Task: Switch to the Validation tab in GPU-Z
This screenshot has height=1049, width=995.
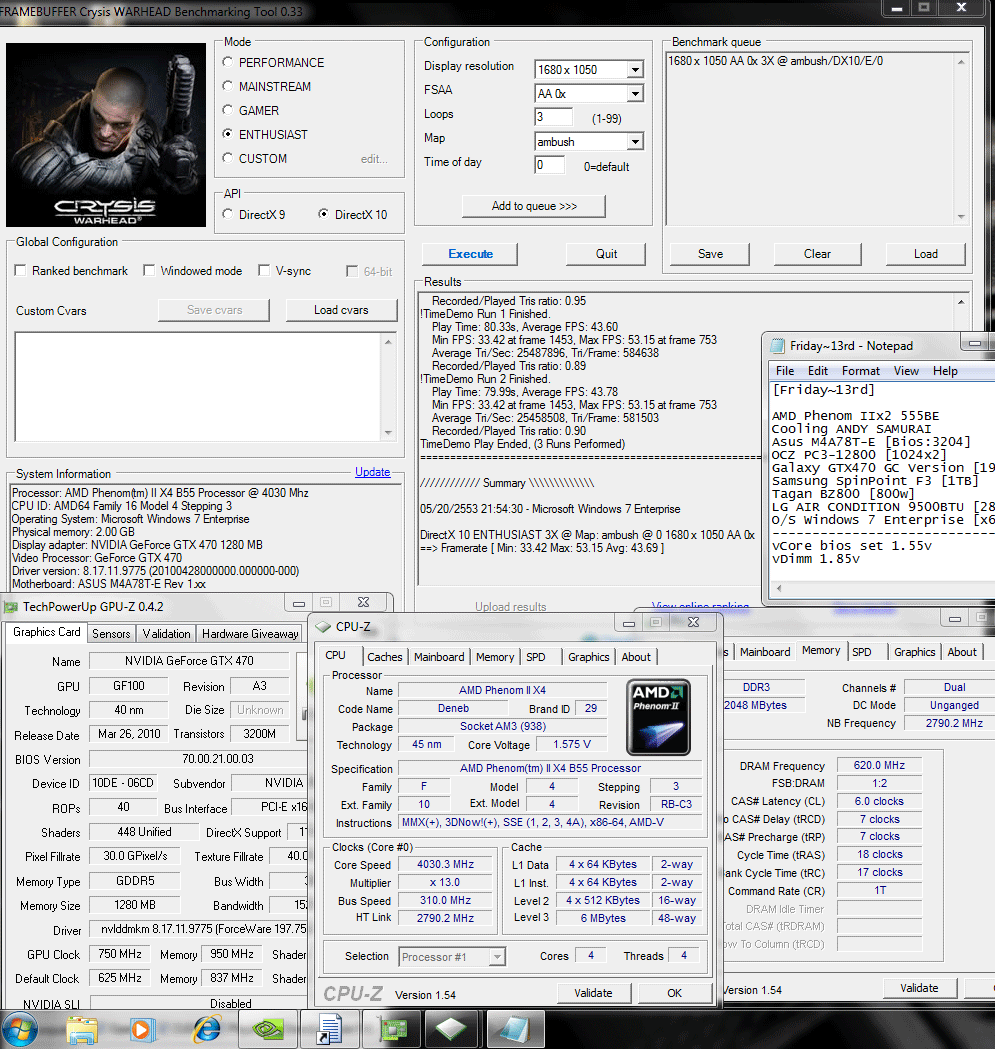Action: coord(166,634)
